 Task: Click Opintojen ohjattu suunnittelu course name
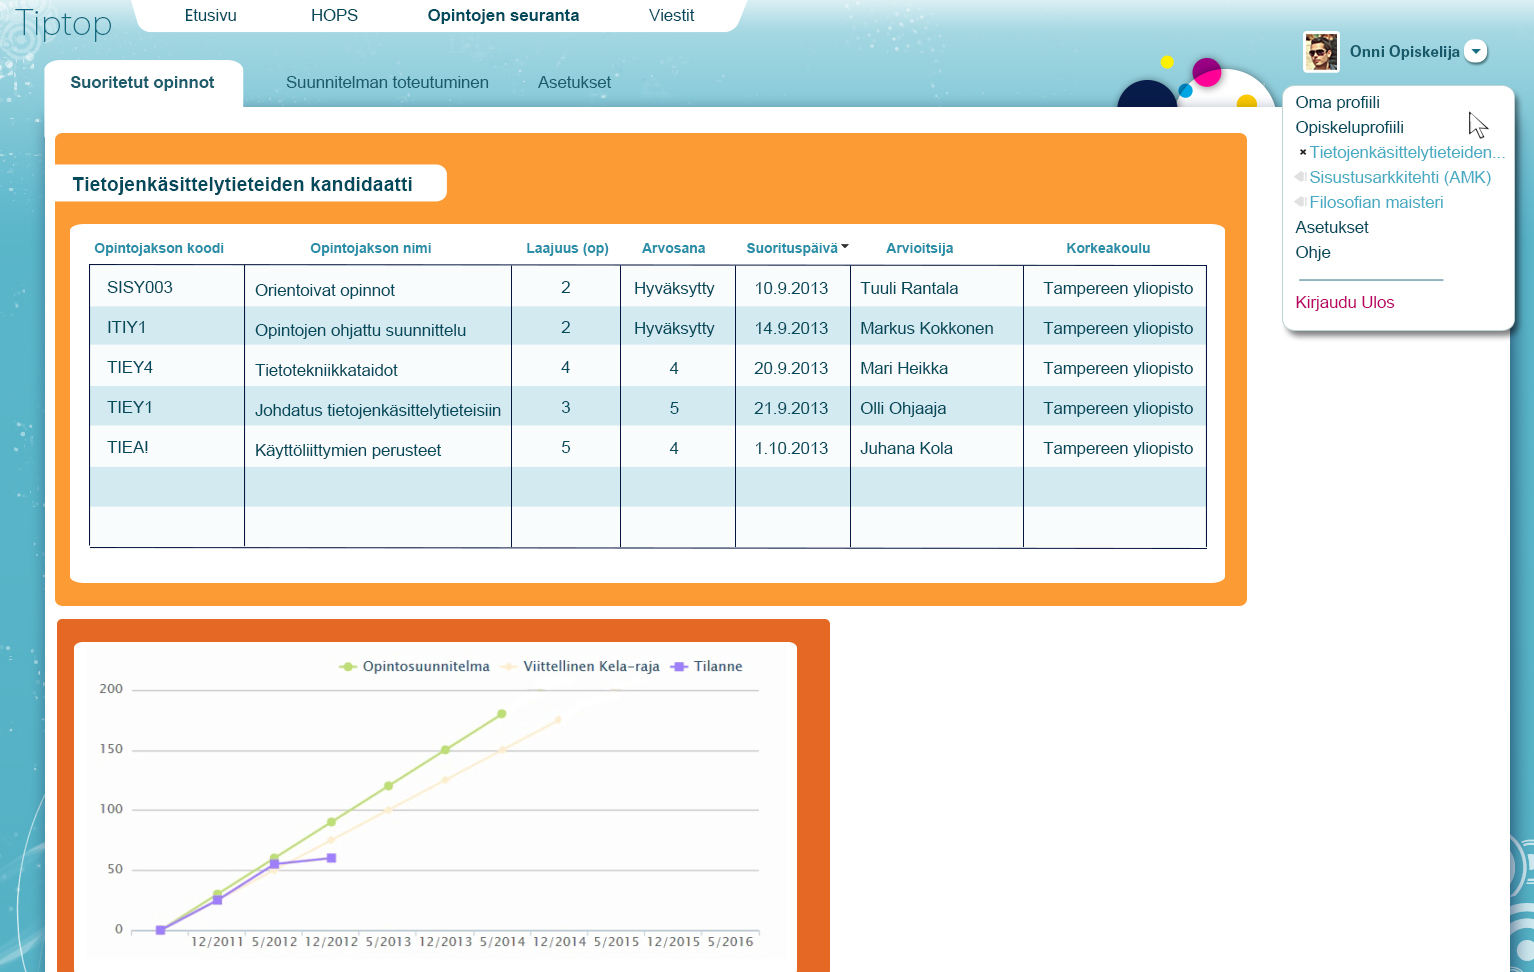tap(360, 330)
